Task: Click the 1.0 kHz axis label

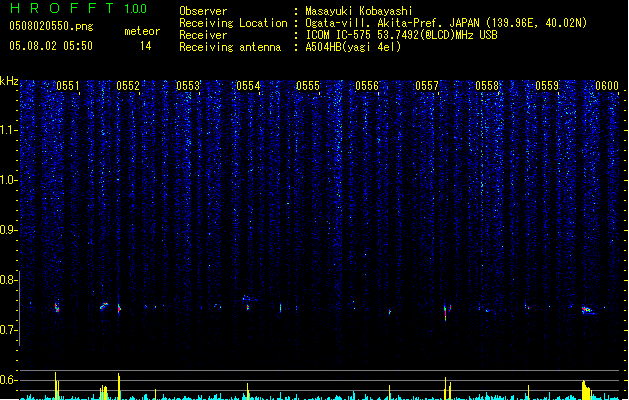Action: coord(8,180)
